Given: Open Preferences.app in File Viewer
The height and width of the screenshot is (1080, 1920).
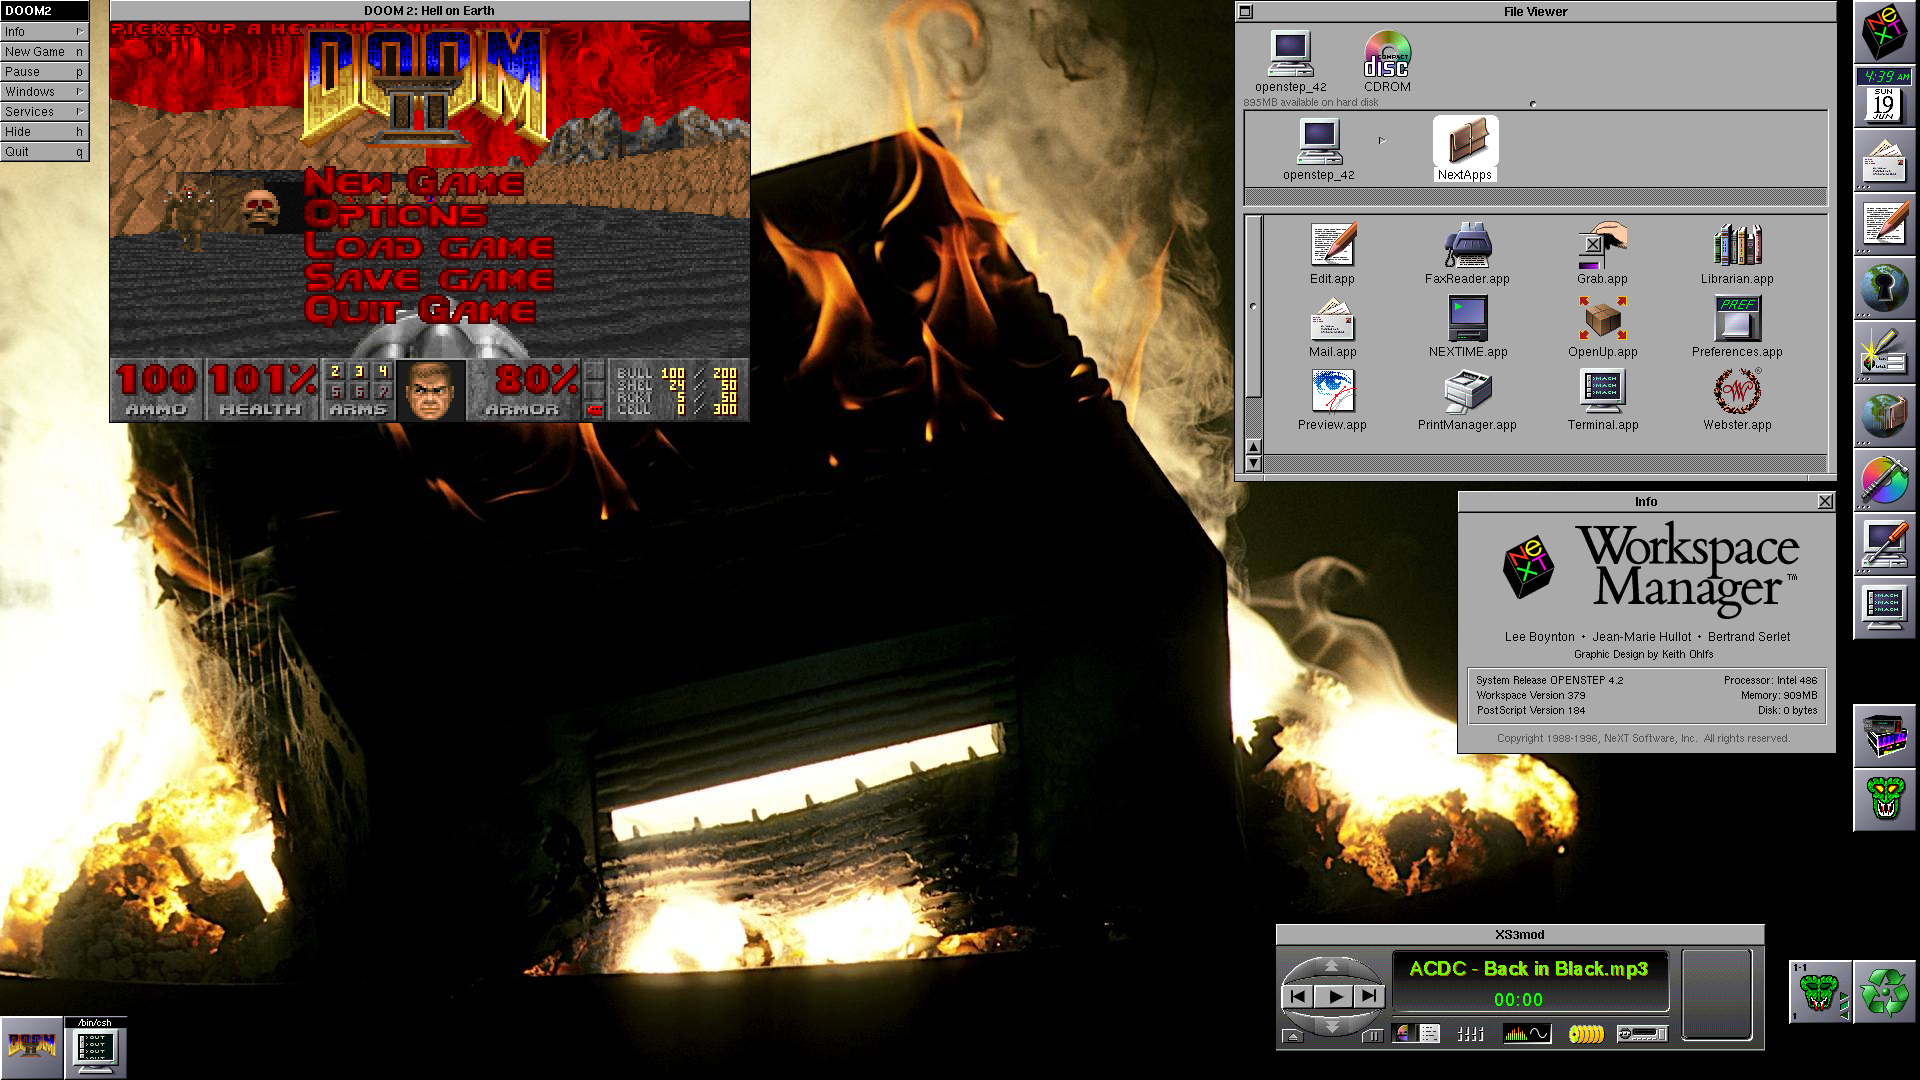Looking at the screenshot, I should click(x=1737, y=319).
